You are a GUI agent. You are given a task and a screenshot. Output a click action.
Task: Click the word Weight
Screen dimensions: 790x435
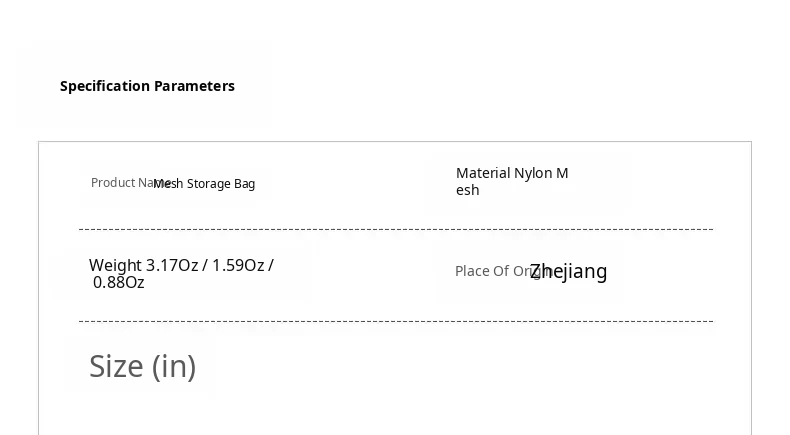coord(115,265)
